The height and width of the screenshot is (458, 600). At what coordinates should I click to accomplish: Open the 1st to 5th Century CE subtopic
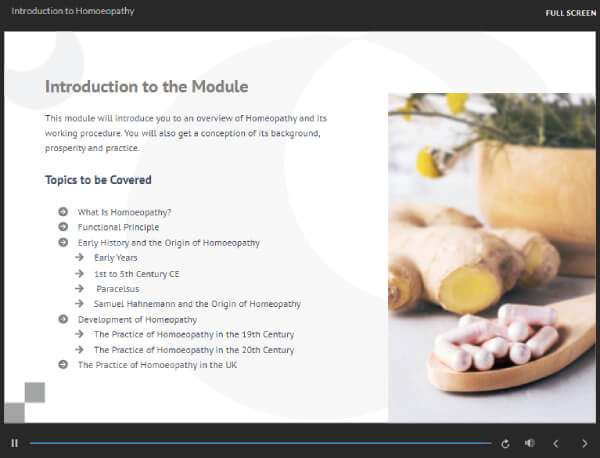click(136, 273)
